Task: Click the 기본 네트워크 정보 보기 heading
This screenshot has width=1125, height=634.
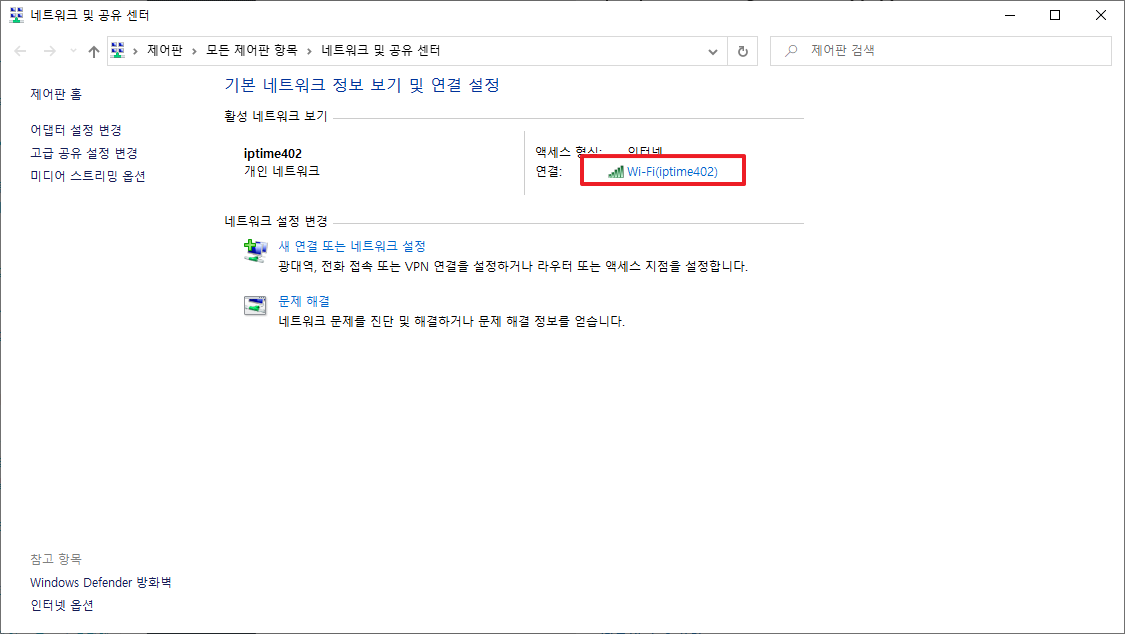Action: (x=362, y=85)
